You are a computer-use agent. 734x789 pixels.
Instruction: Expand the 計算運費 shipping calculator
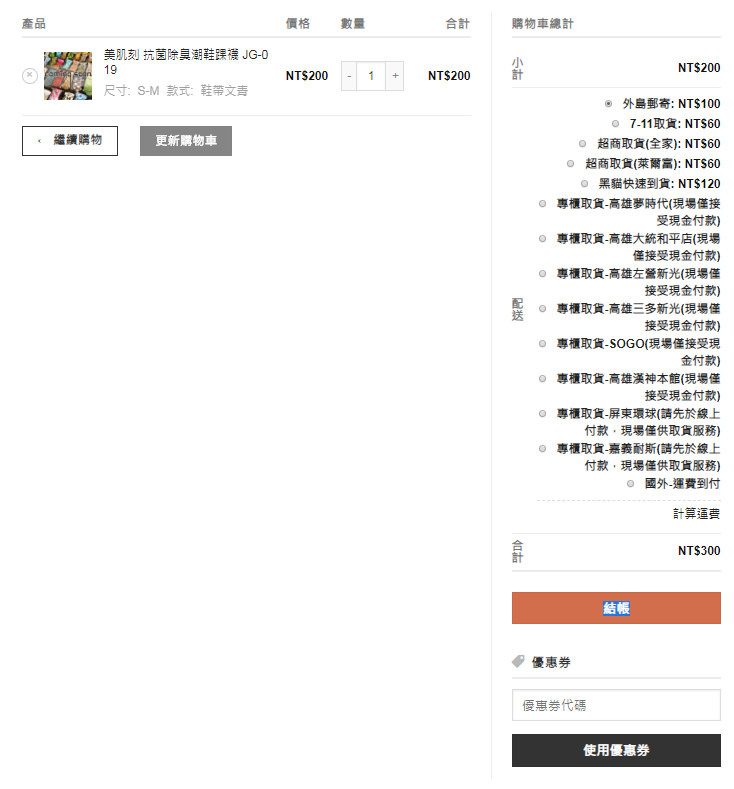point(696,514)
